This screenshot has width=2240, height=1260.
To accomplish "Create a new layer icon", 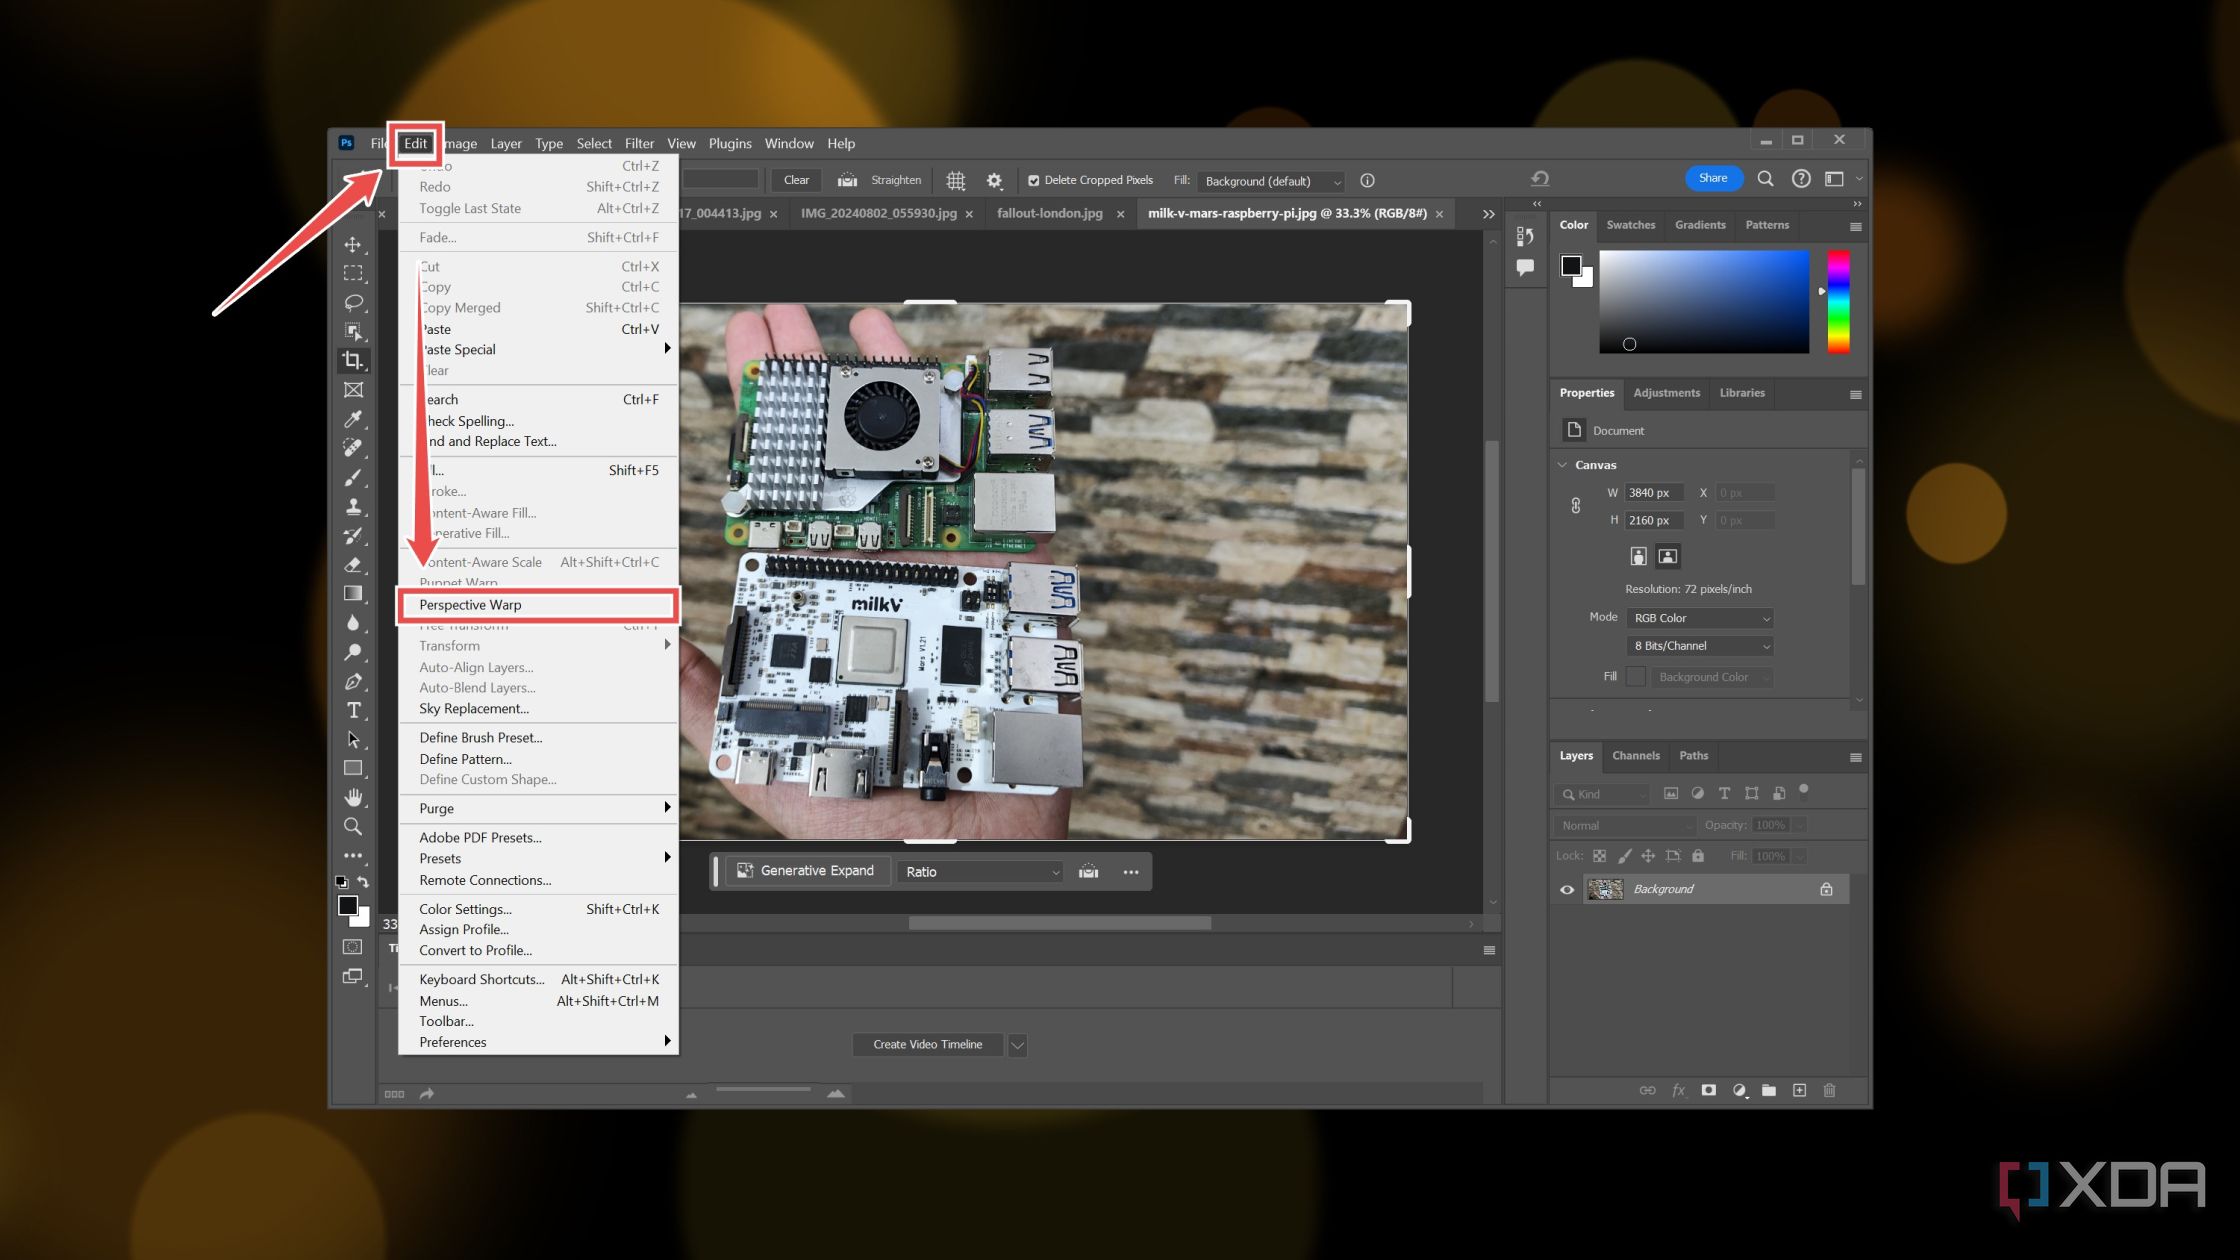I will click(1799, 1090).
